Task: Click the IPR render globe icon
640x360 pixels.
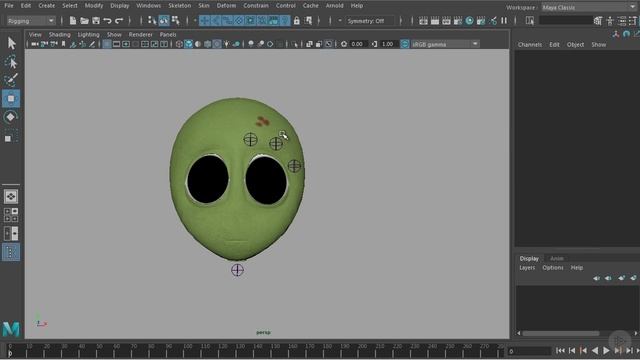Action: click(469, 20)
